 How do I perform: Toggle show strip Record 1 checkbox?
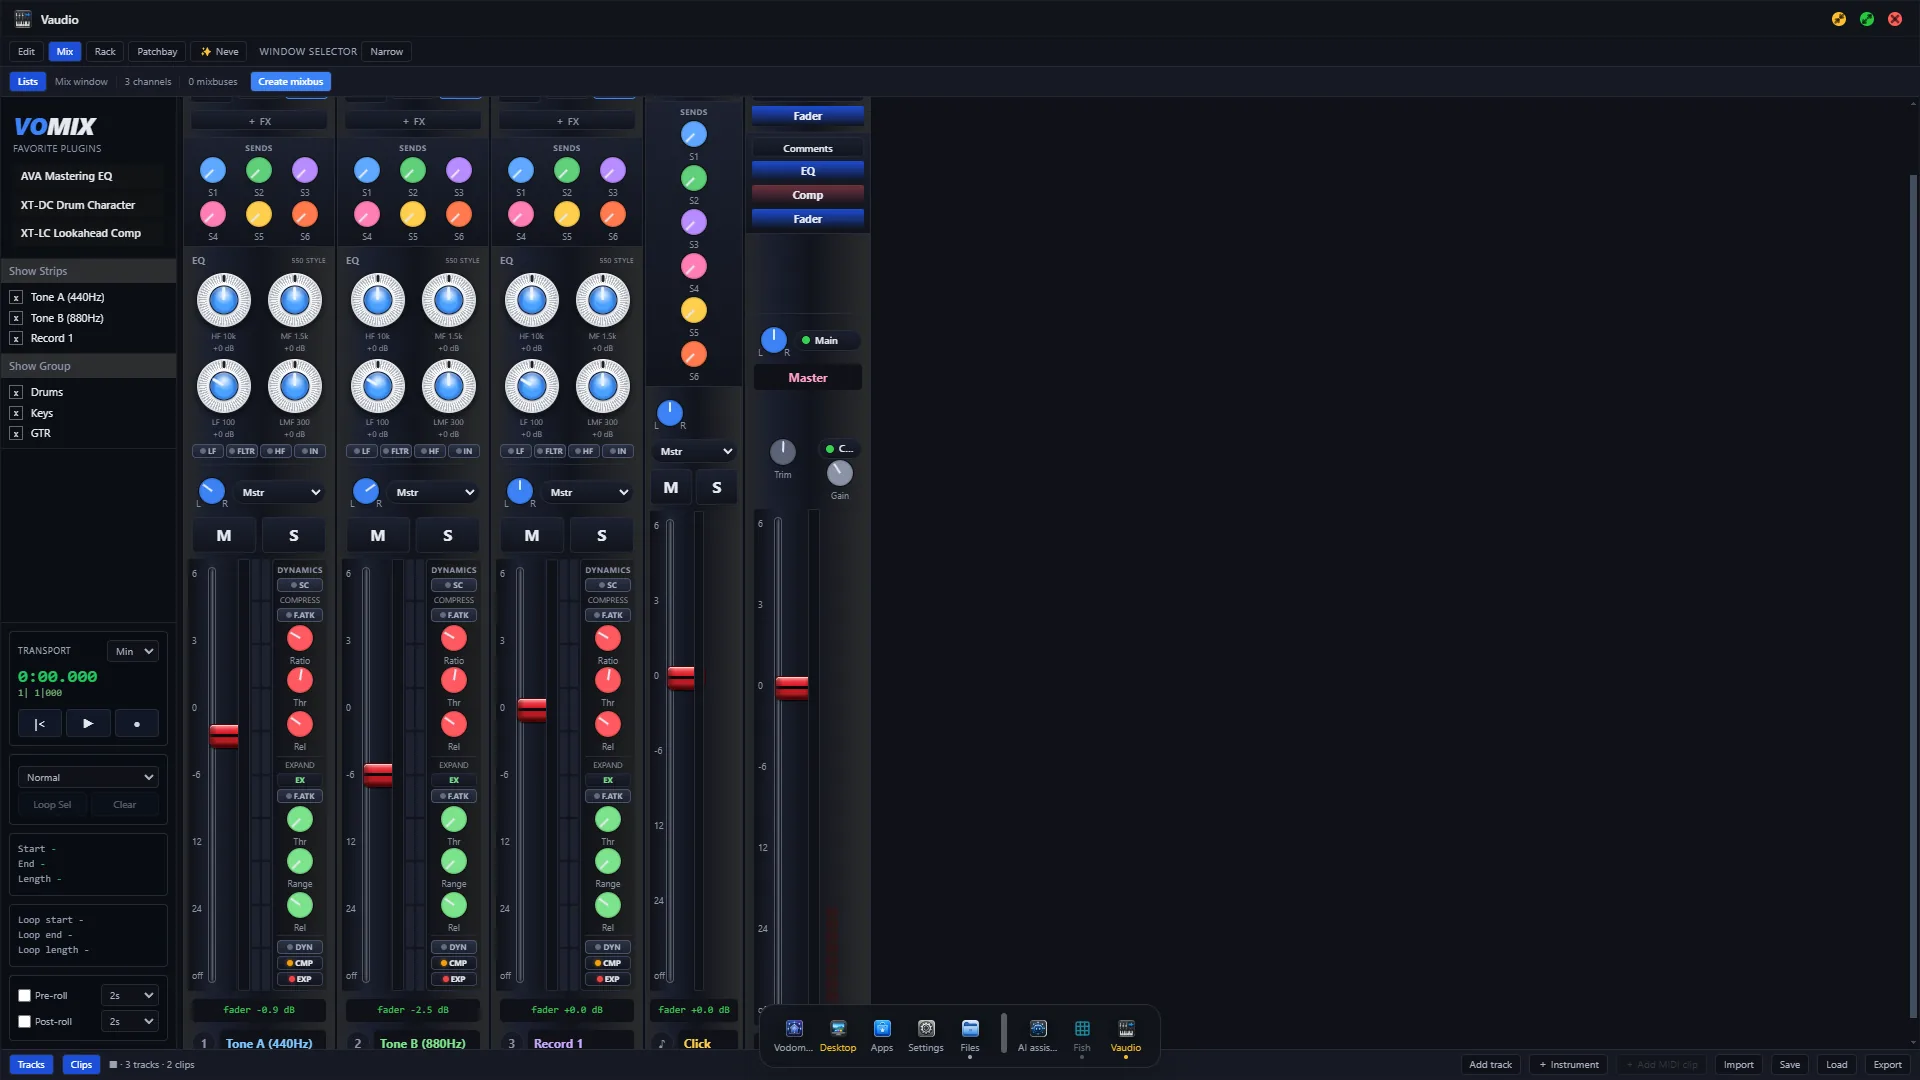(16, 339)
